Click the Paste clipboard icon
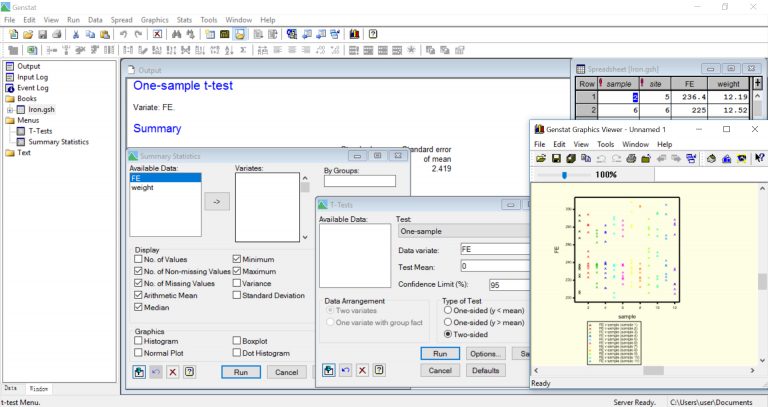This screenshot has height=407, width=768. tap(104, 34)
